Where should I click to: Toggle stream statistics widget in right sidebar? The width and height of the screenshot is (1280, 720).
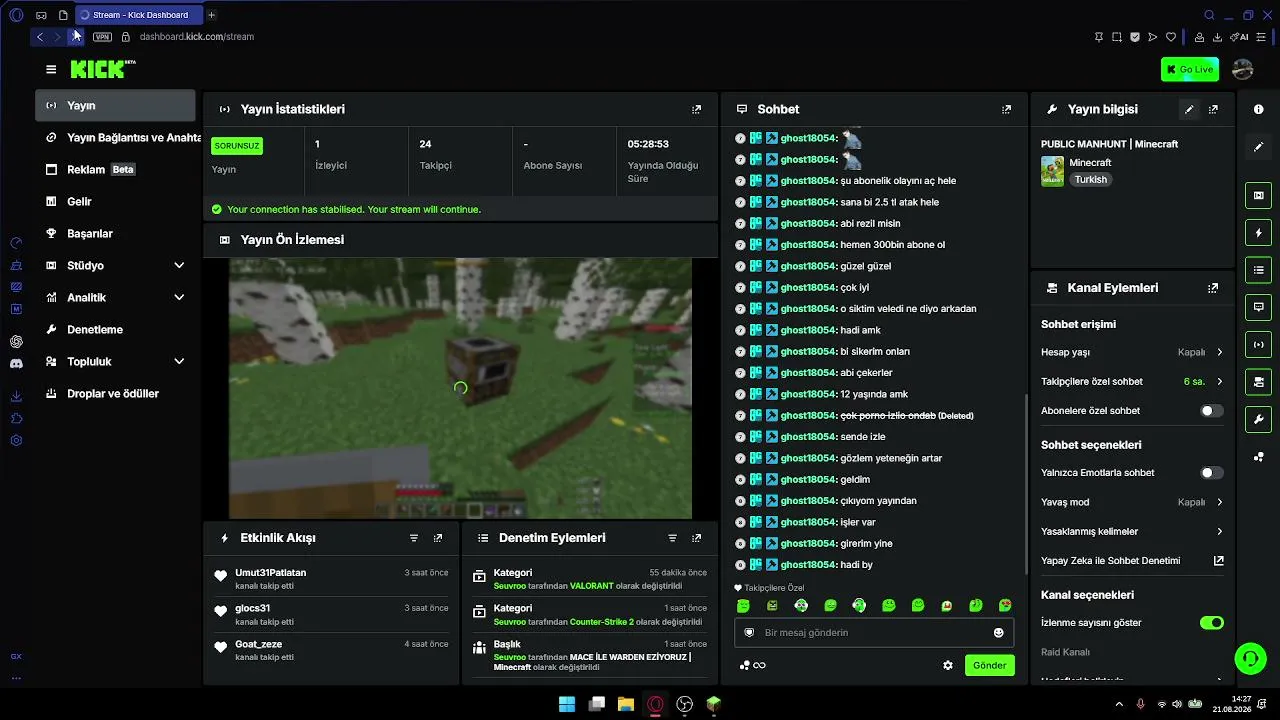tap(1259, 344)
